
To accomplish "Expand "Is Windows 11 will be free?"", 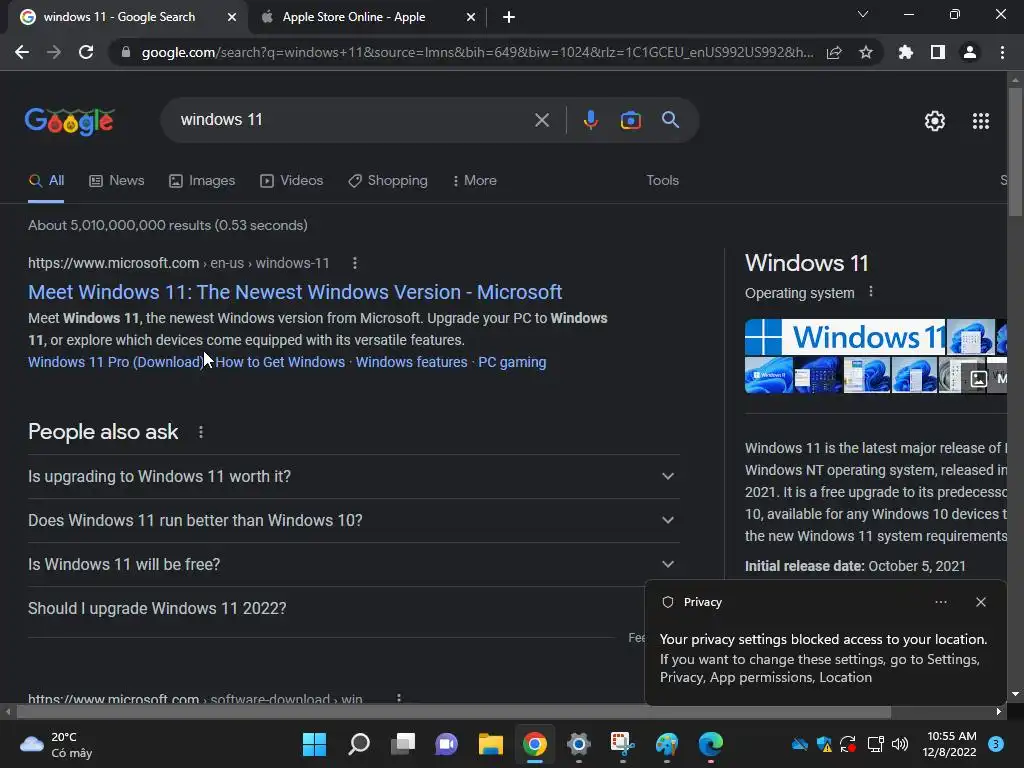I will 353,564.
